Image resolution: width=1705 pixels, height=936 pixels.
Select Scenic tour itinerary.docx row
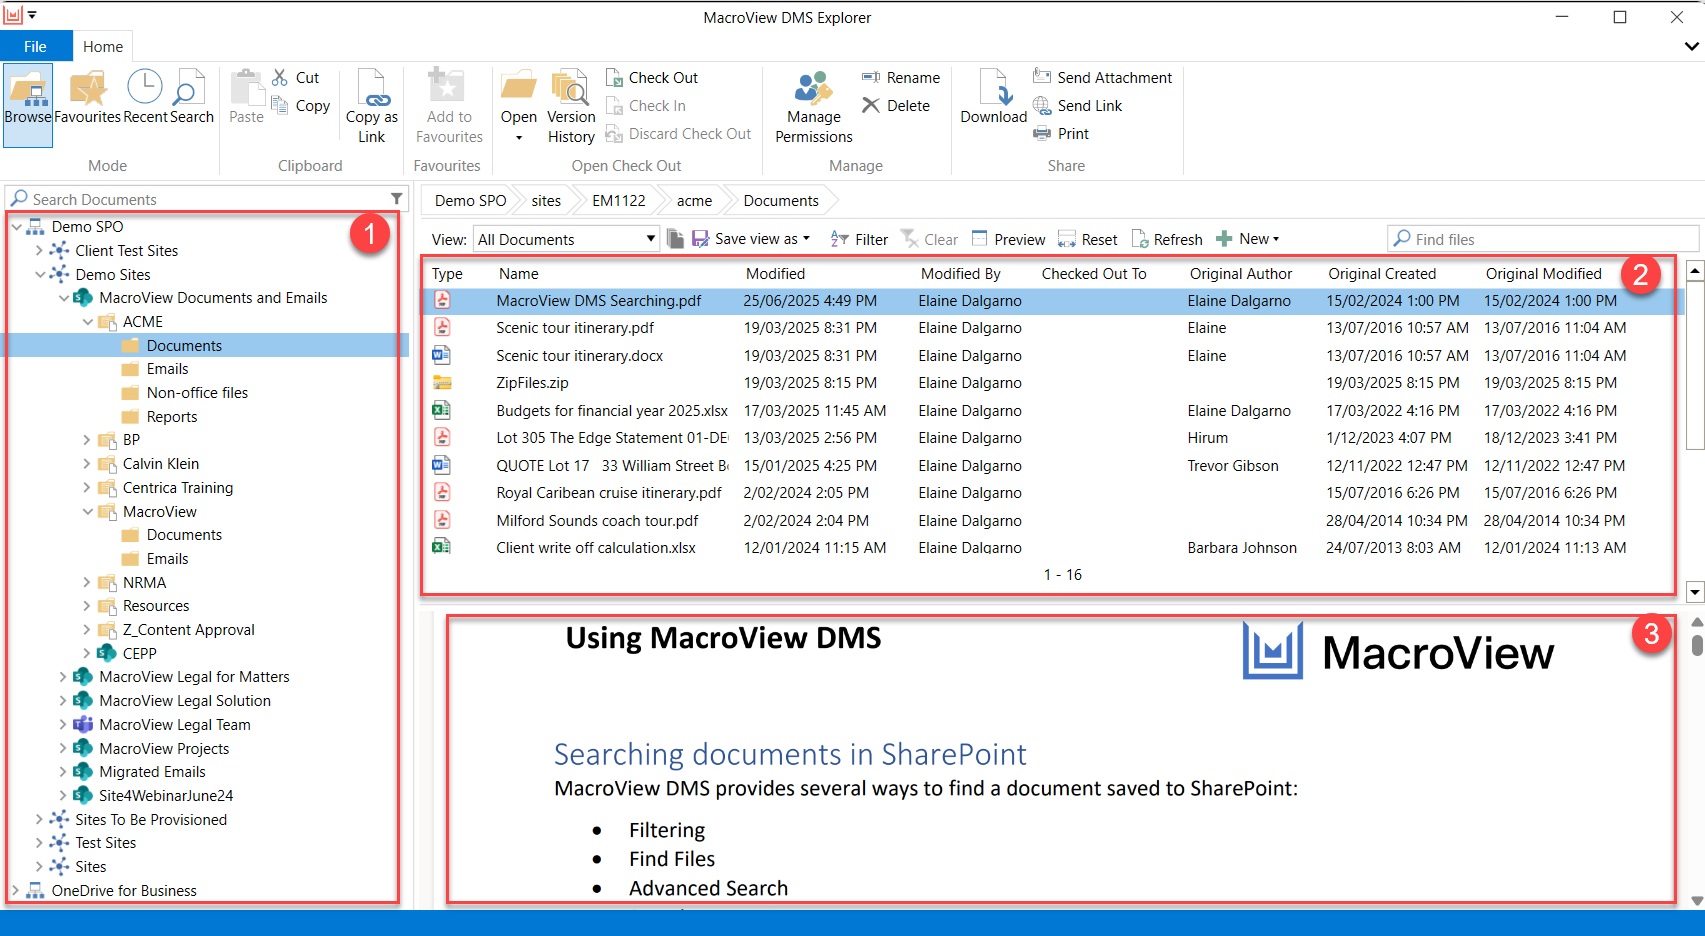pyautogui.click(x=1050, y=355)
